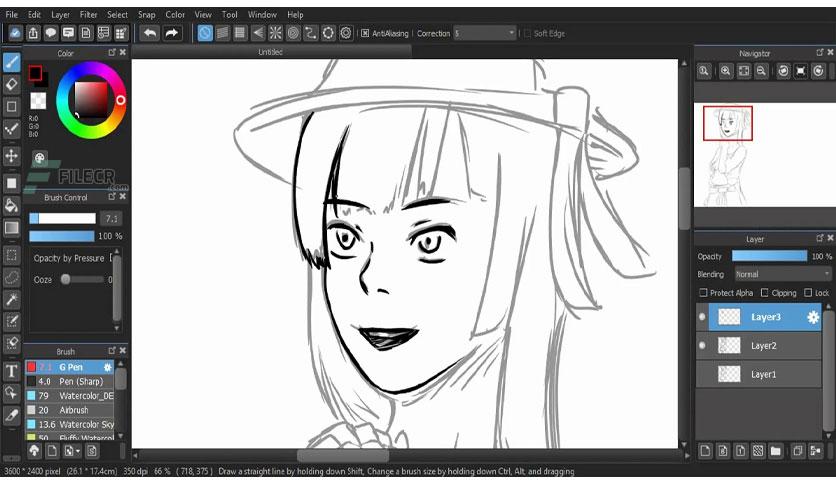Screen dimensions: 836x484
Task: Adjust the layer Opacity slider
Action: click(x=769, y=256)
